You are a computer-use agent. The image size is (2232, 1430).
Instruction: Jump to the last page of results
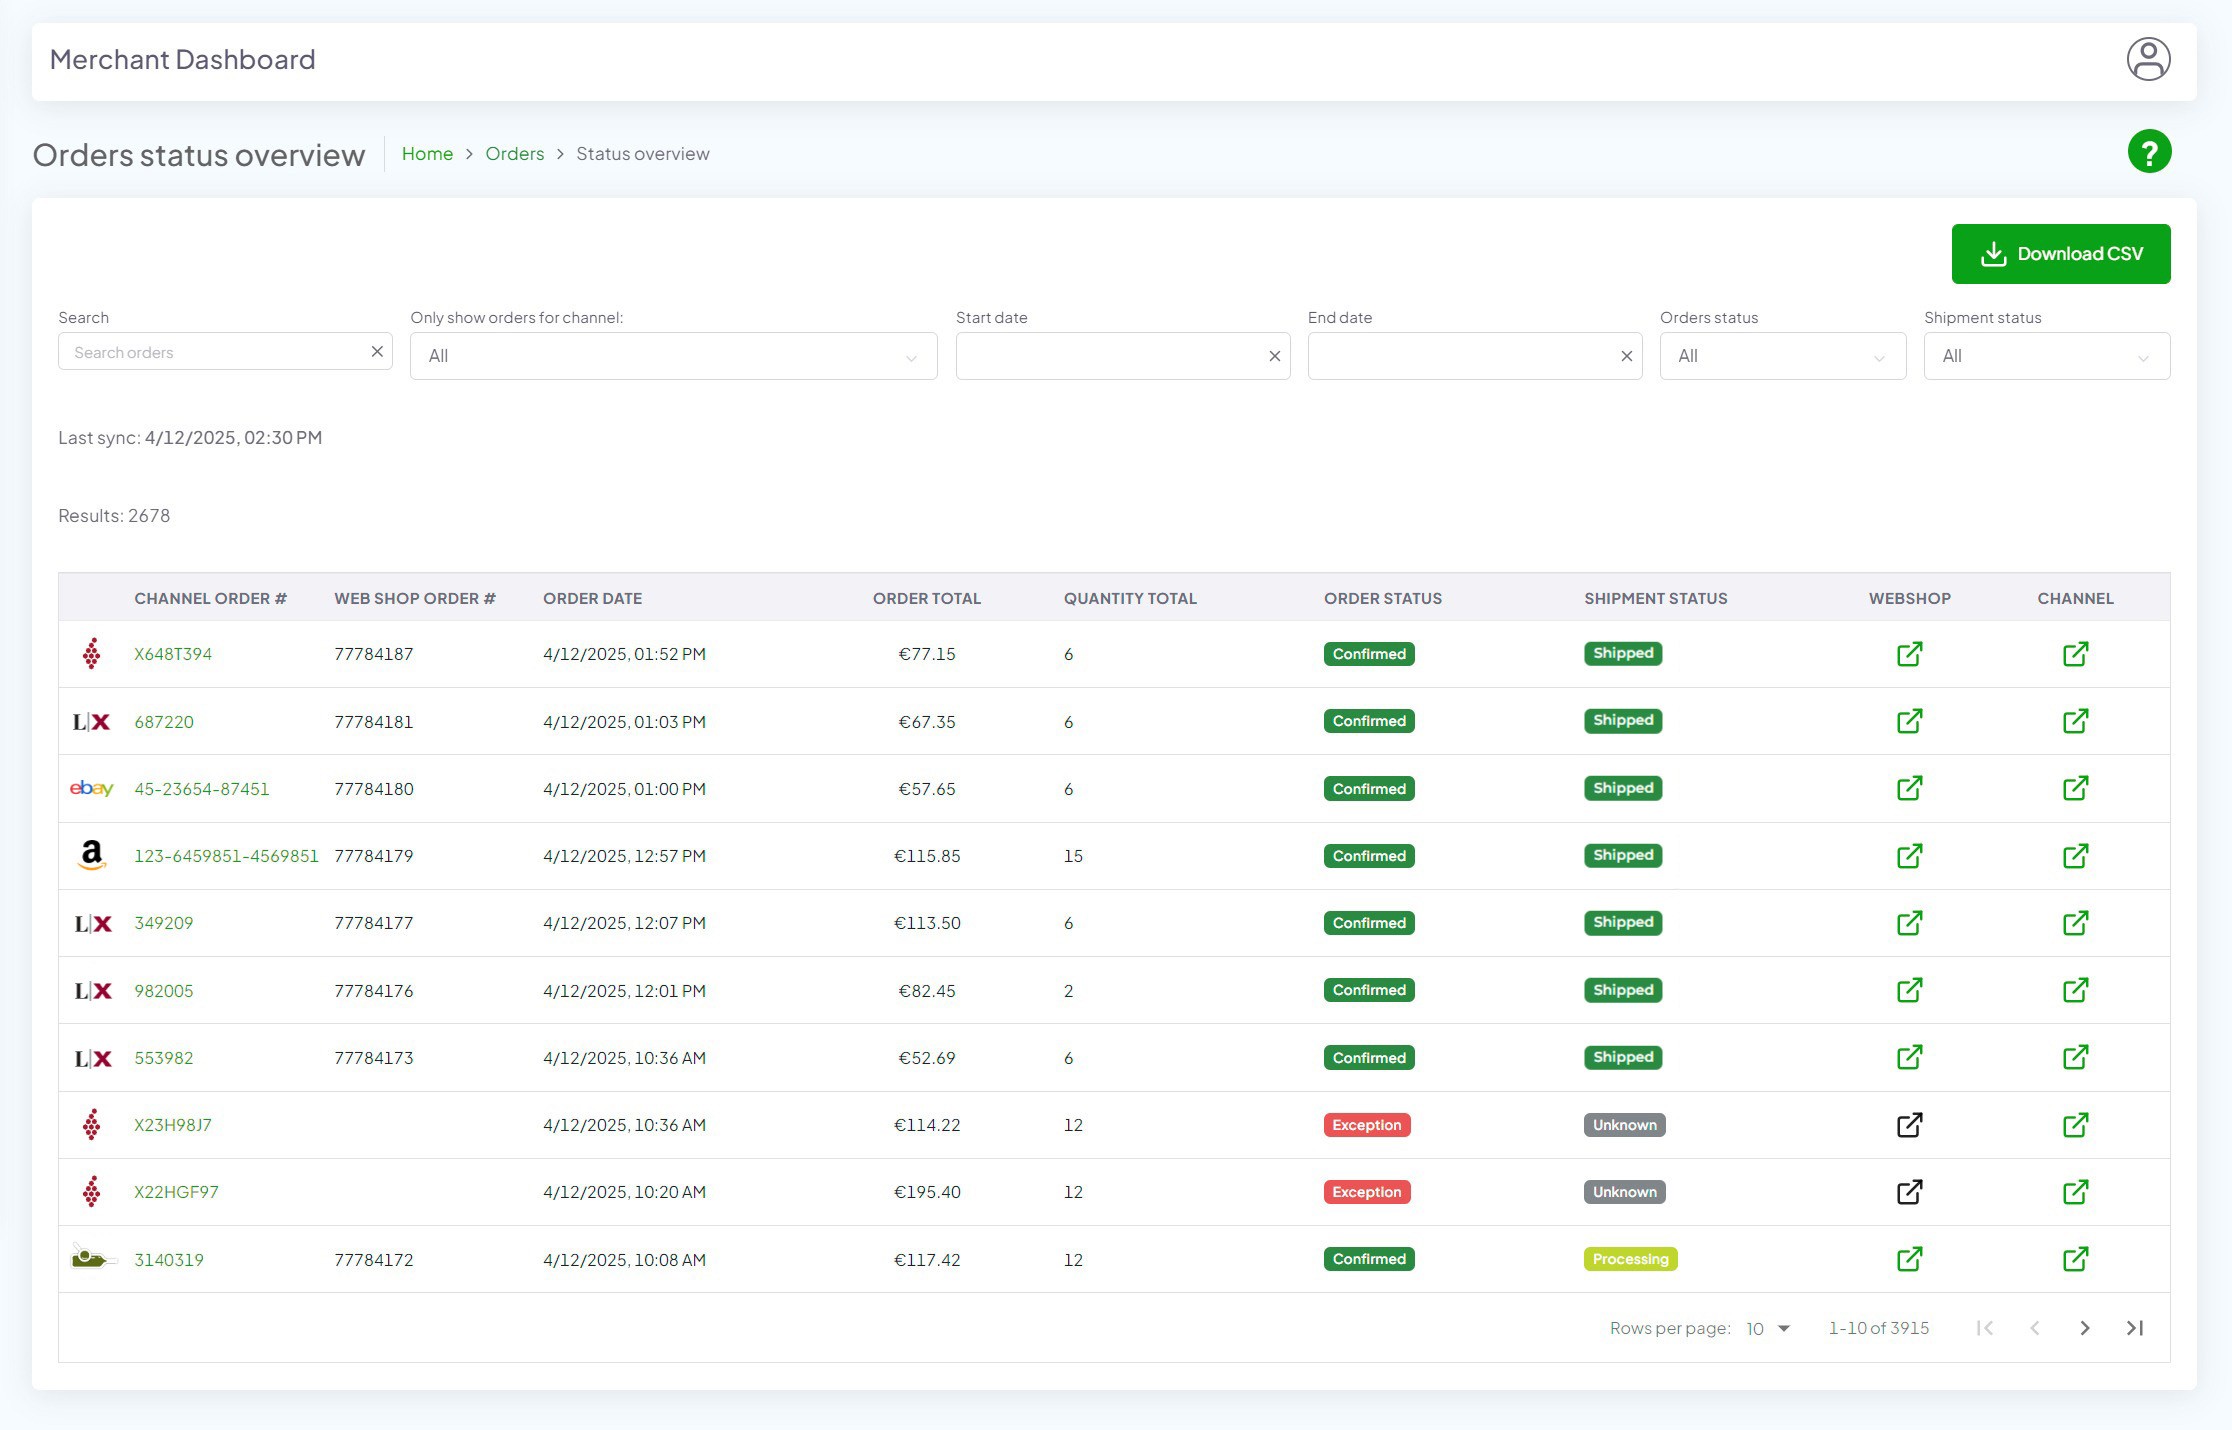[x=2134, y=1328]
